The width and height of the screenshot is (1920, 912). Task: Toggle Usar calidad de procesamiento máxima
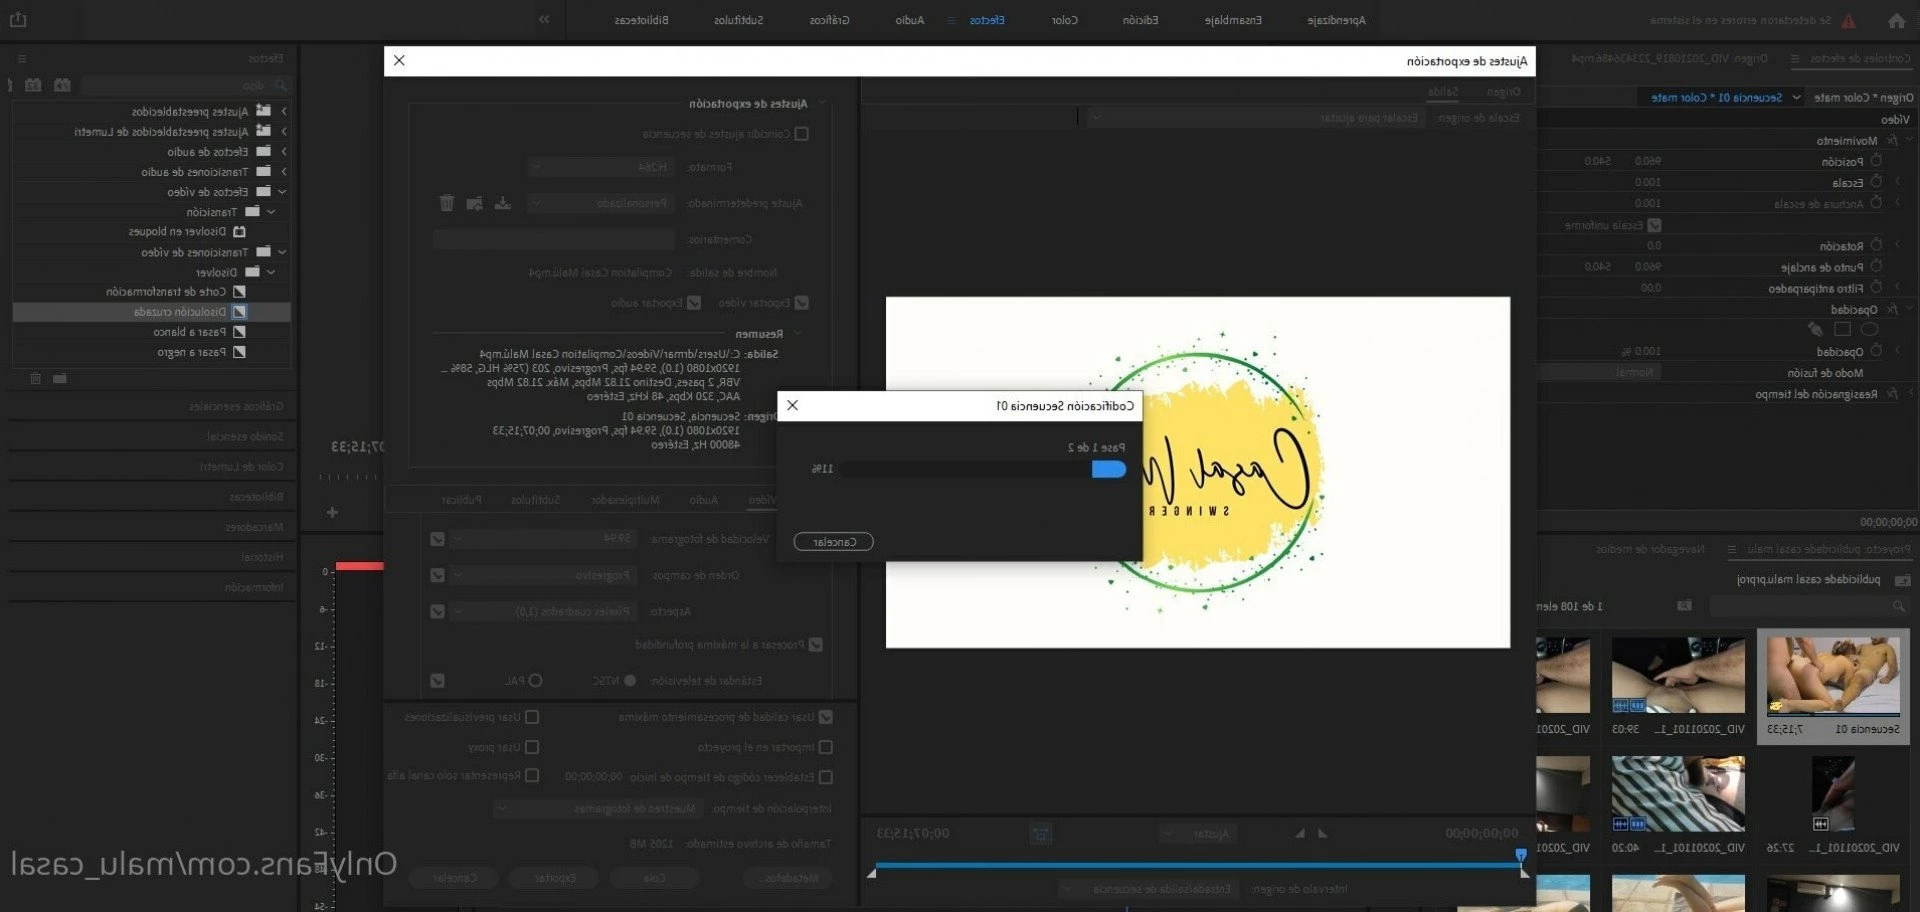[825, 717]
